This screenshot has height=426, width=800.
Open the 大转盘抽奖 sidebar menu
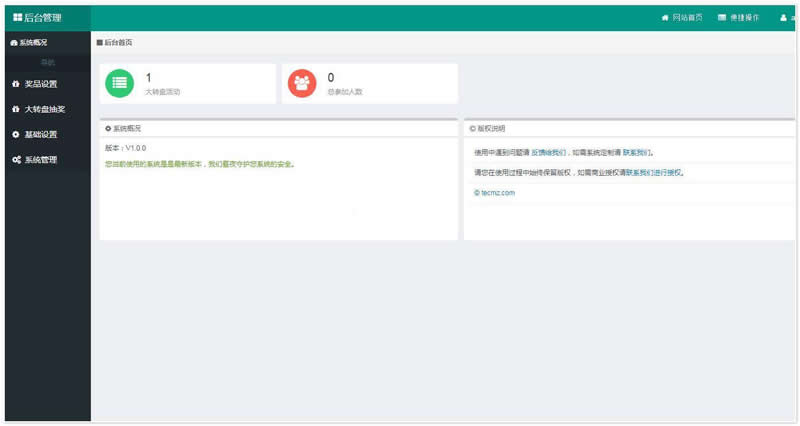tap(48, 109)
